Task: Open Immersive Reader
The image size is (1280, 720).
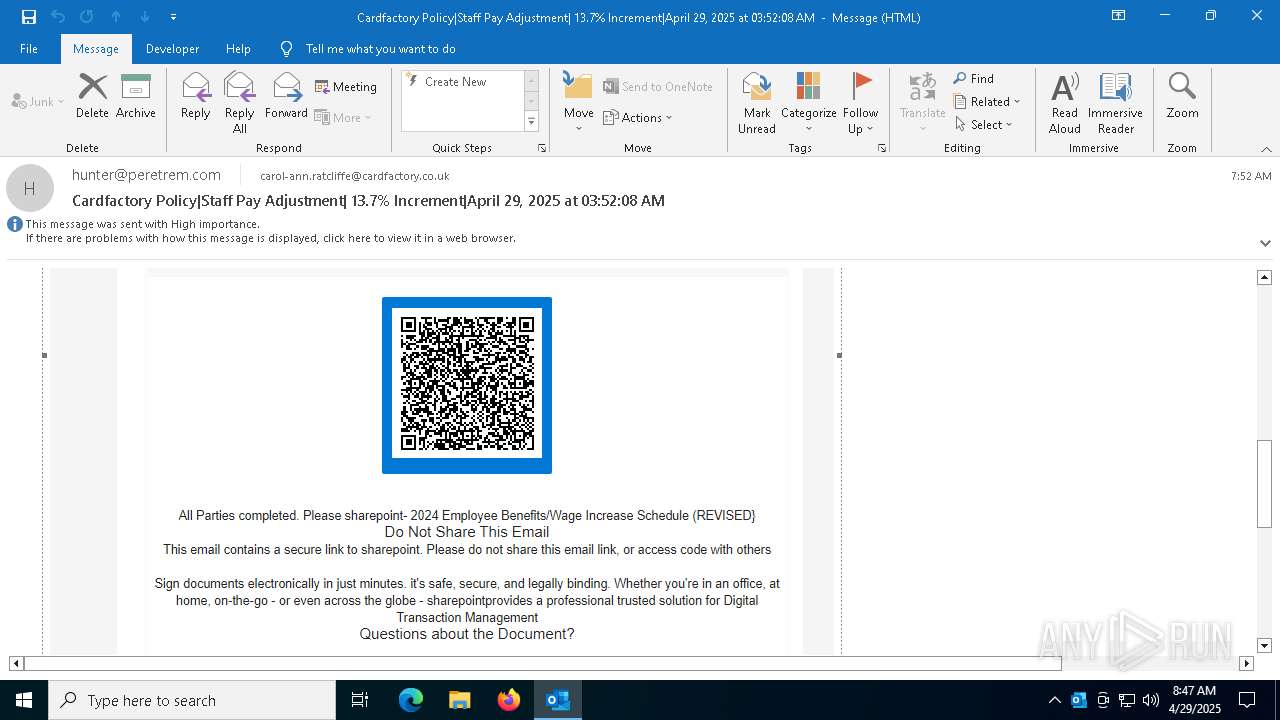Action: (1115, 103)
